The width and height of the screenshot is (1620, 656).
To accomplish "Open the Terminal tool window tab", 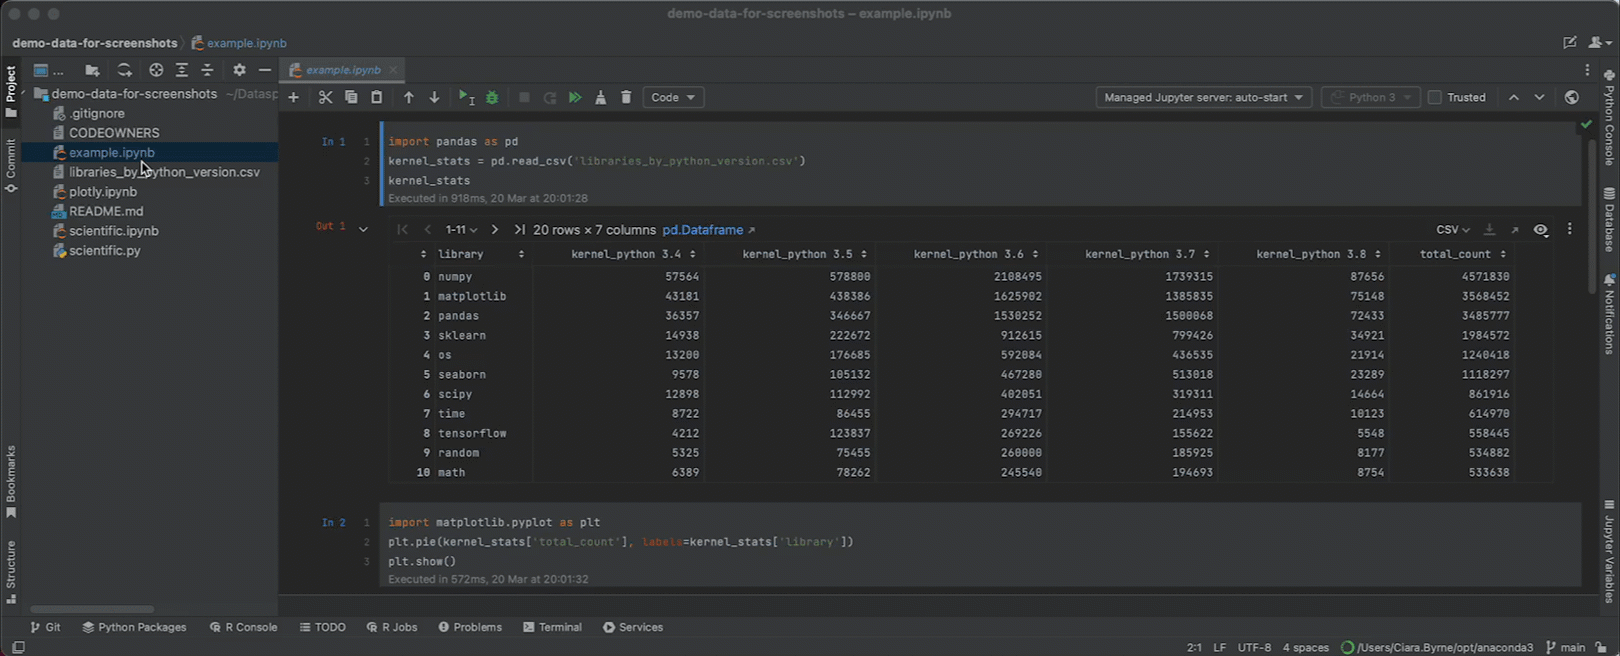I will (552, 627).
